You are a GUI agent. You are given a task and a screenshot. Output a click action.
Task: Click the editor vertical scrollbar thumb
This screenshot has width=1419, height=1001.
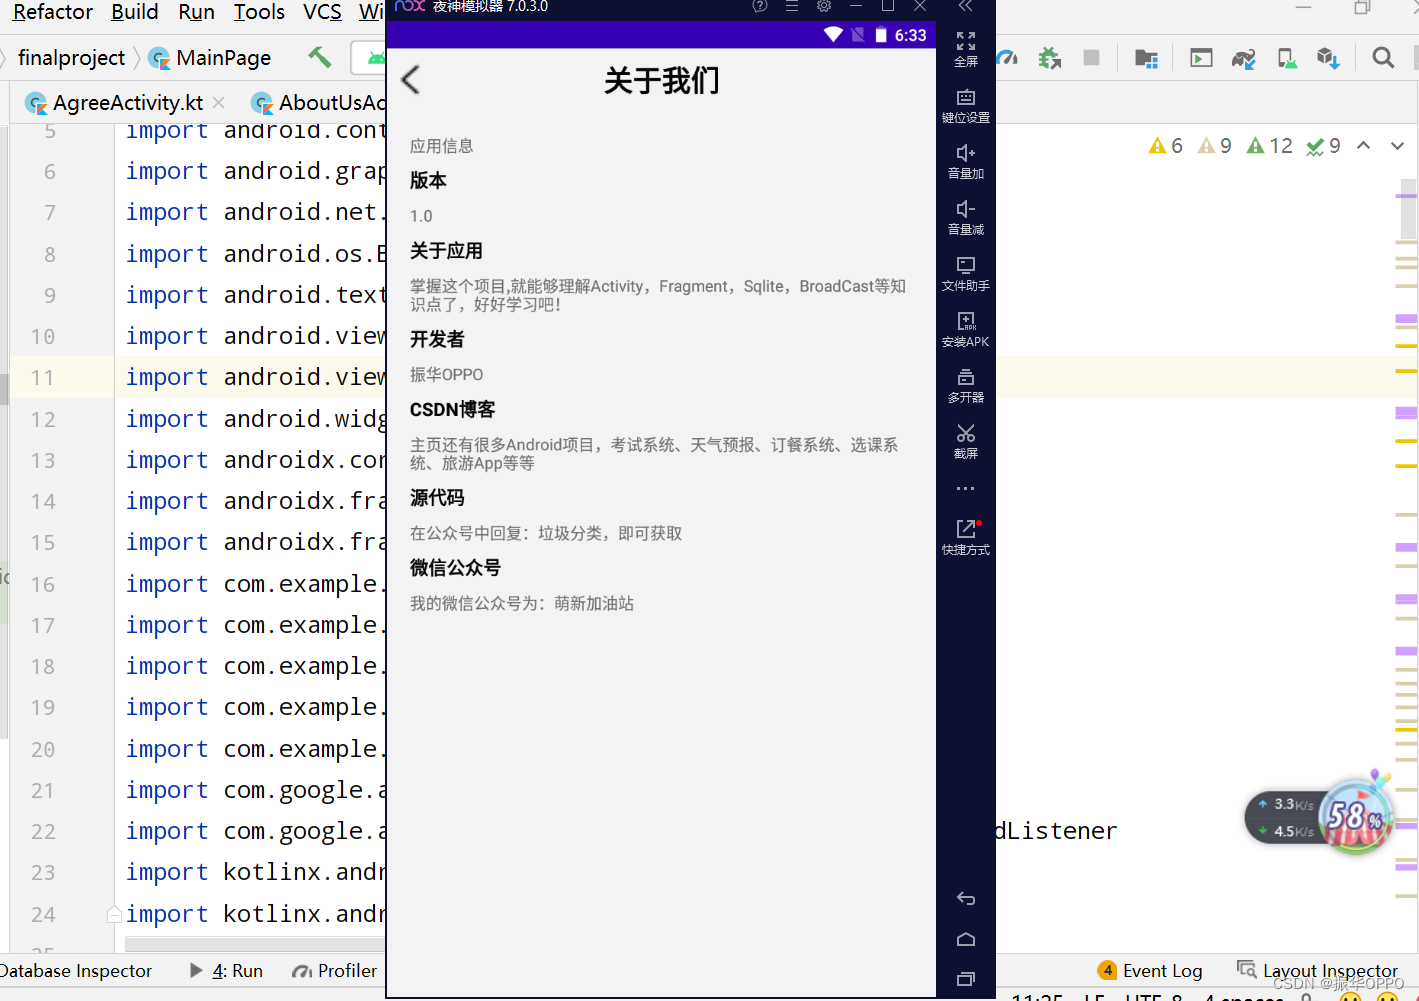pyautogui.click(x=1408, y=209)
